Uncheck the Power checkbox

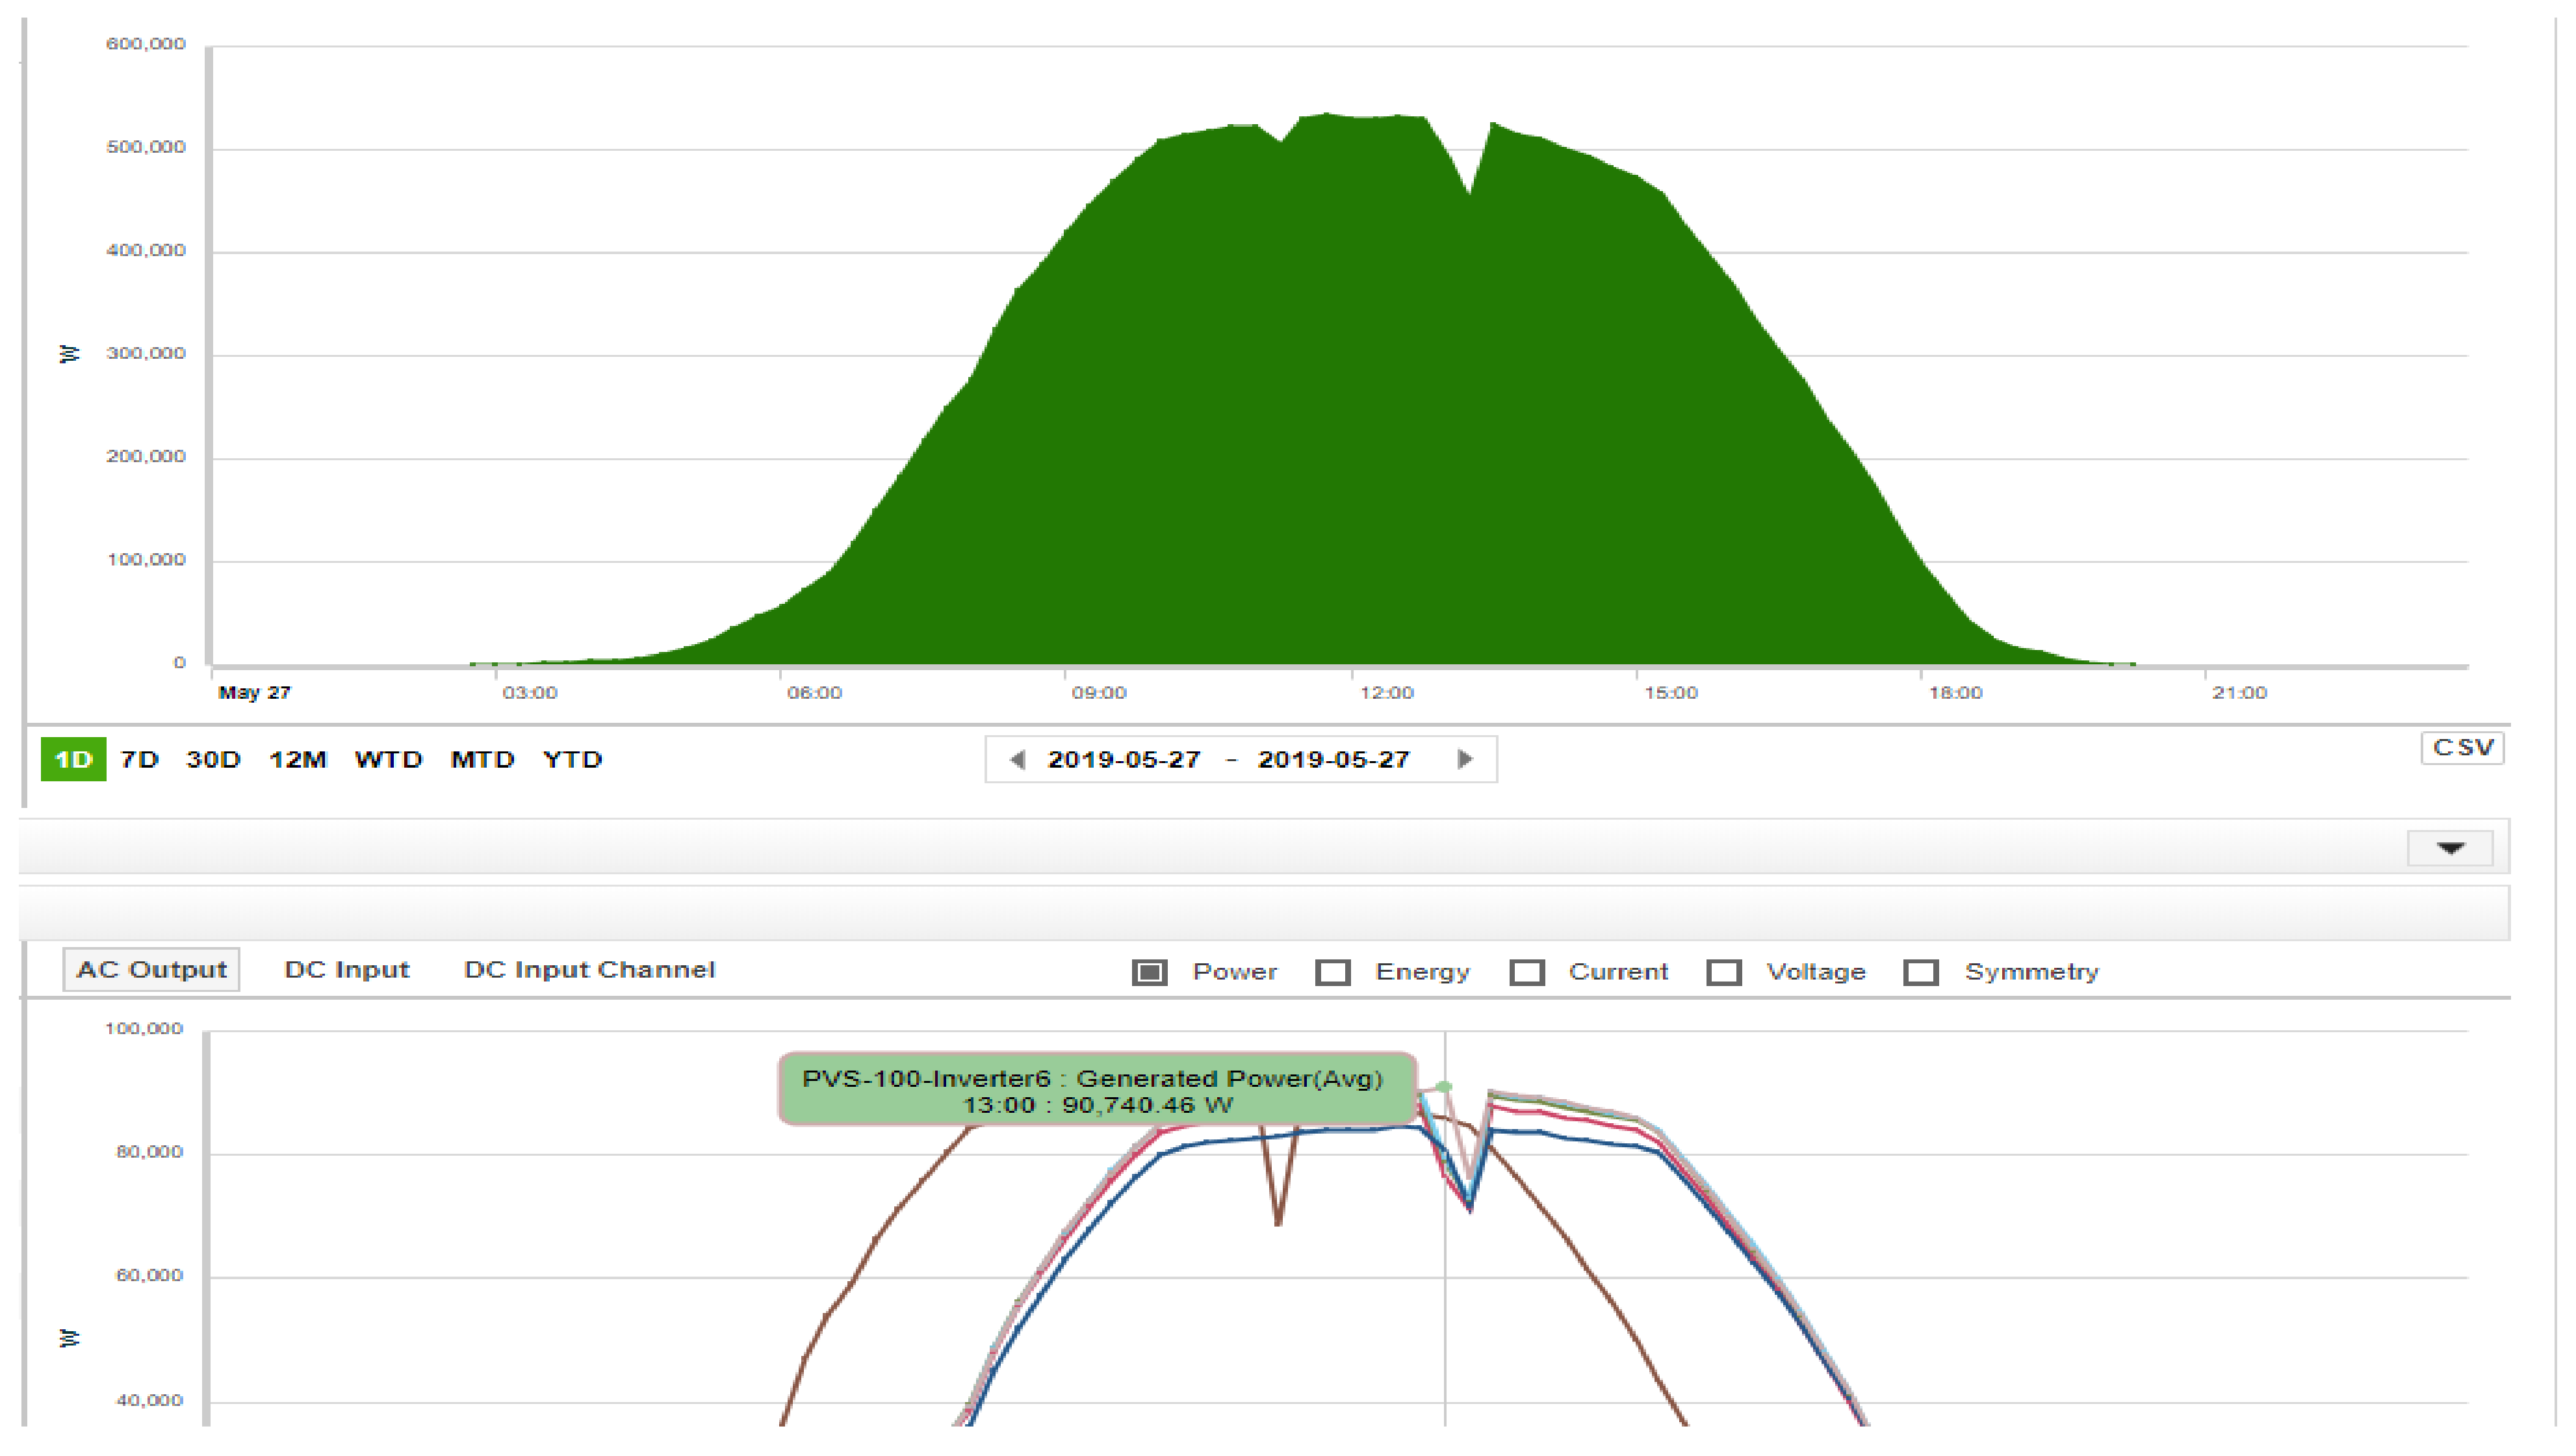pyautogui.click(x=1149, y=972)
